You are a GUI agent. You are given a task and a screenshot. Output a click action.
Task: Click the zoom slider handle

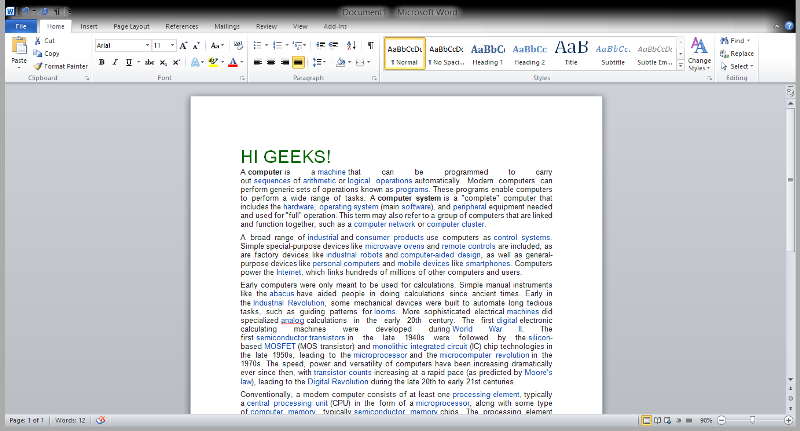pos(752,420)
